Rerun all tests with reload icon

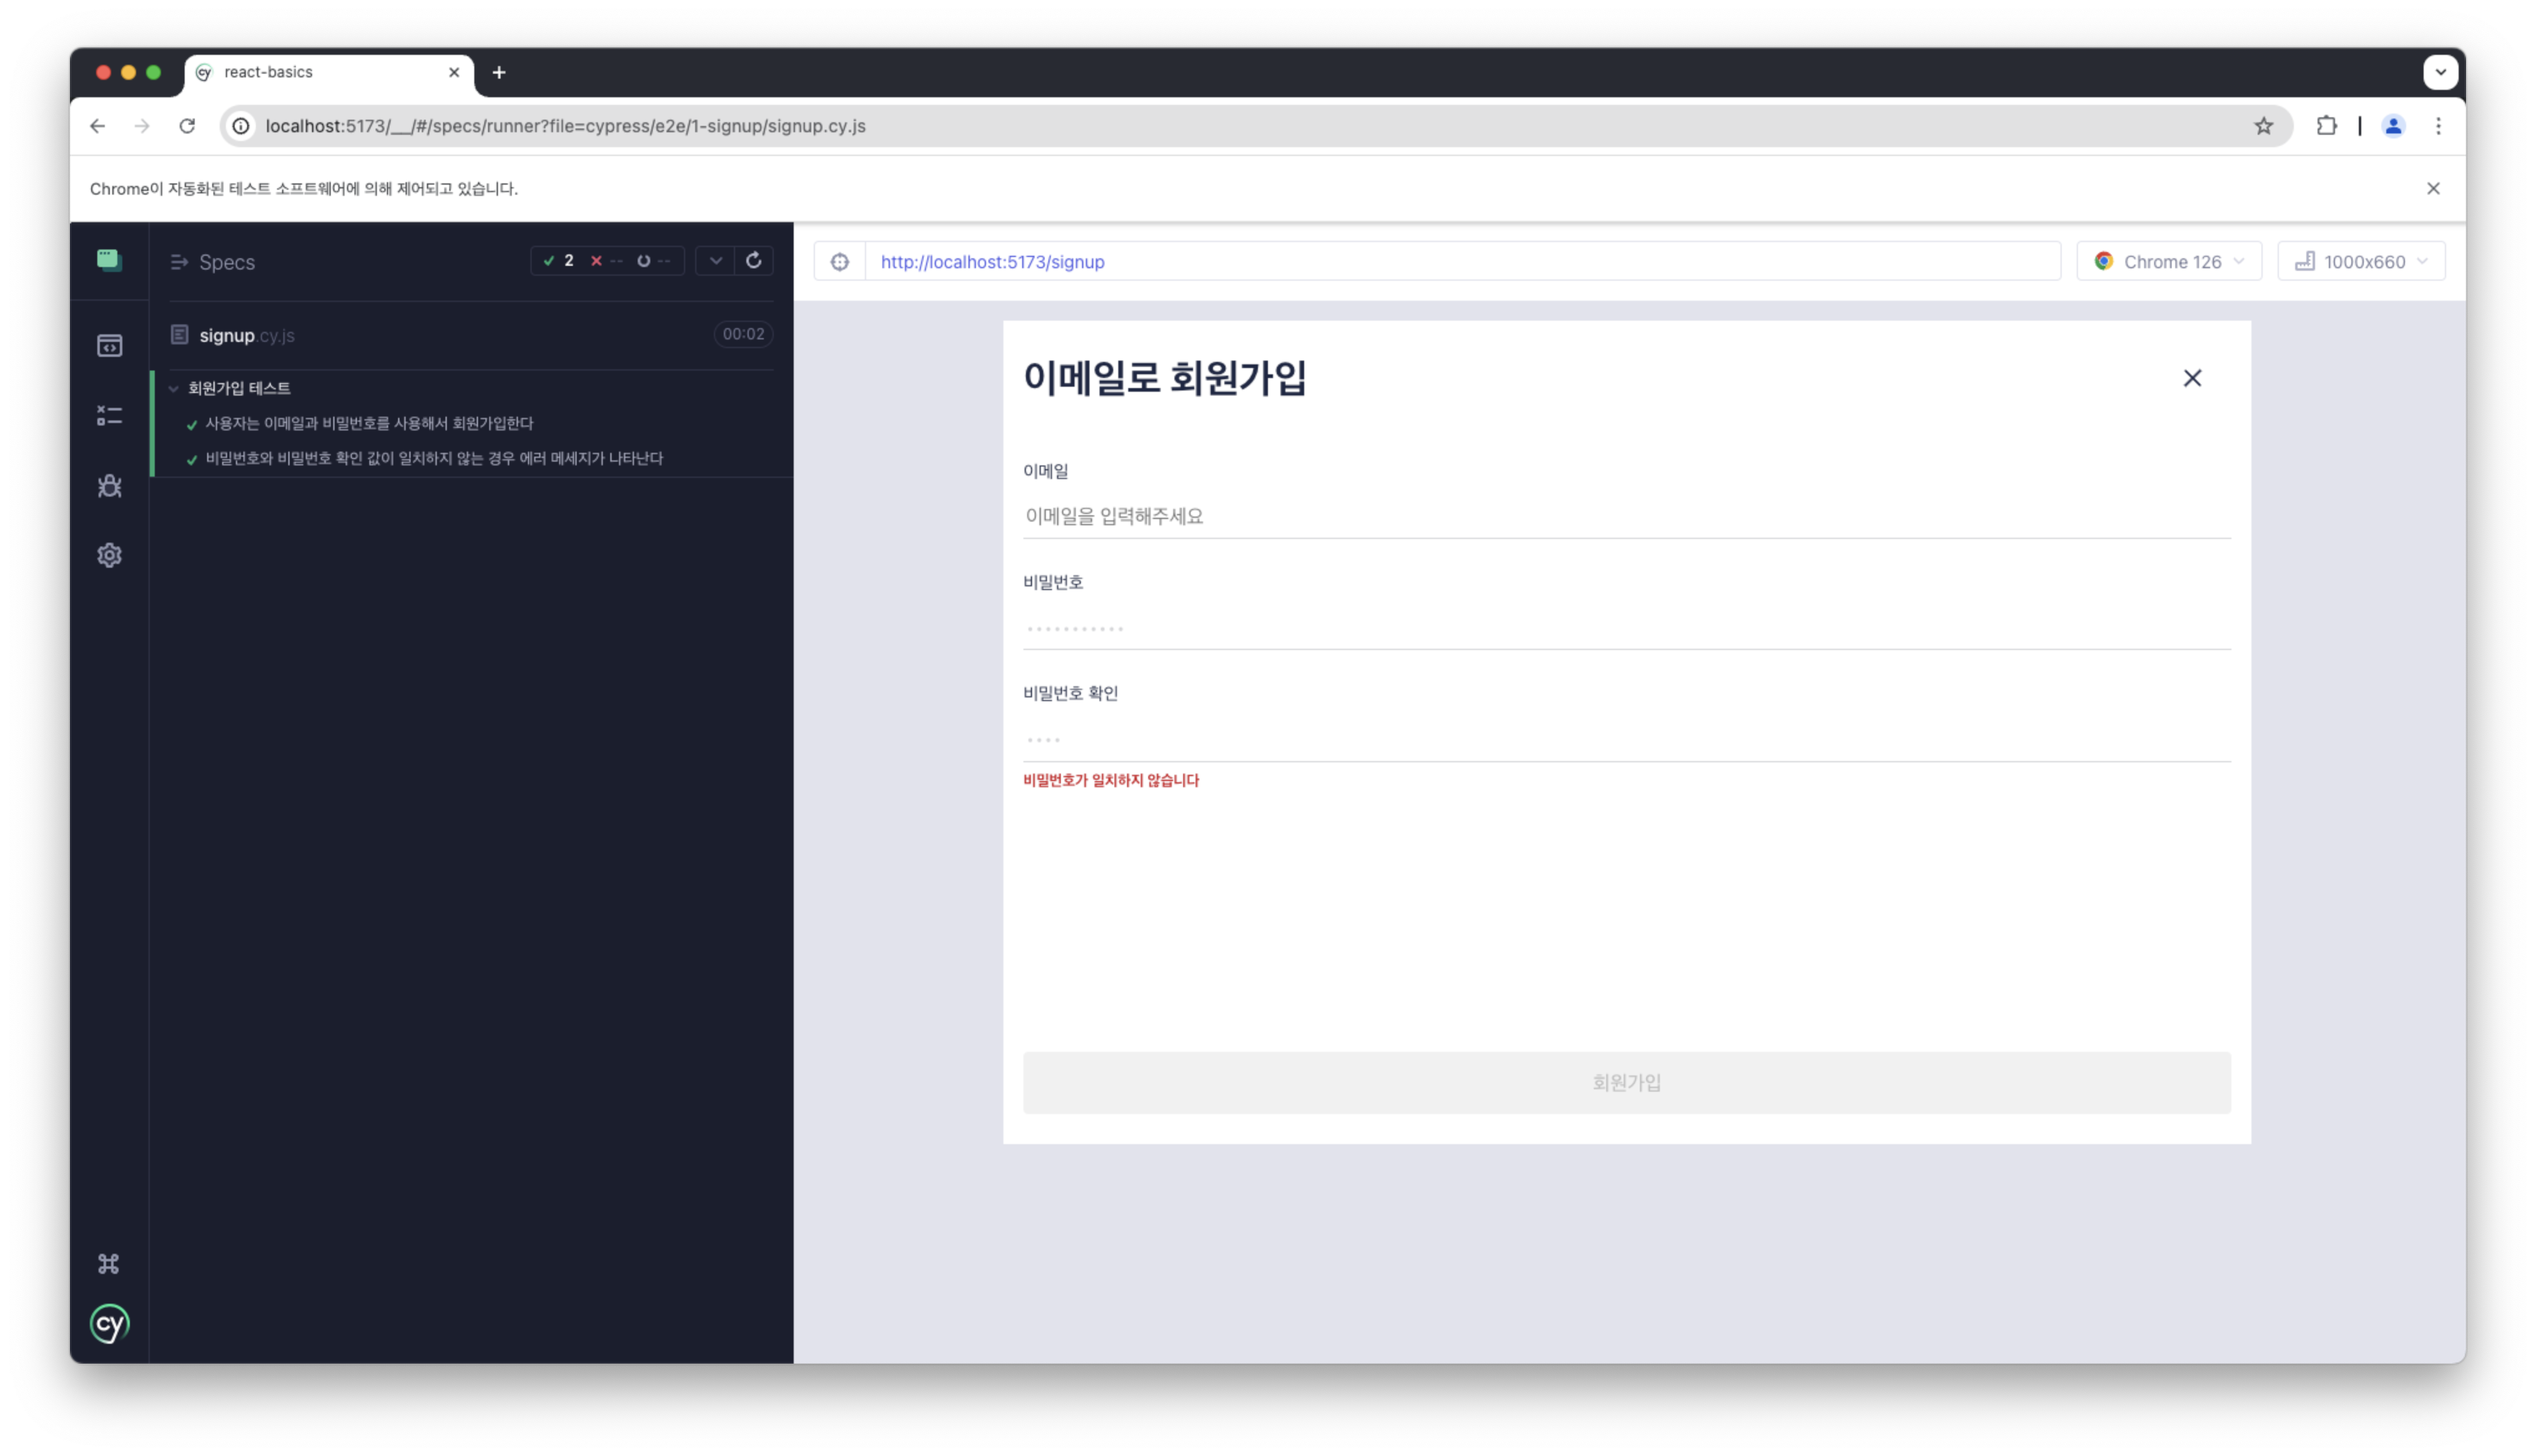coord(754,261)
